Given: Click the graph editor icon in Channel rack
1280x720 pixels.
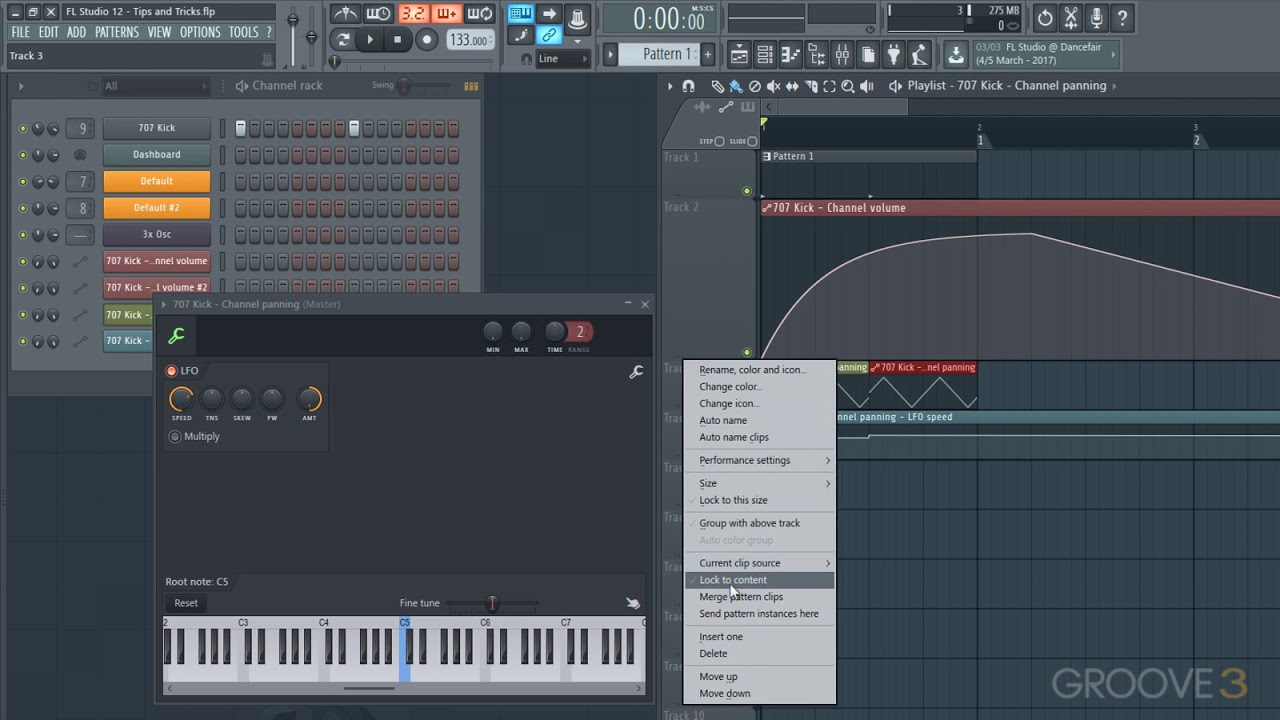Looking at the screenshot, I should 471,86.
